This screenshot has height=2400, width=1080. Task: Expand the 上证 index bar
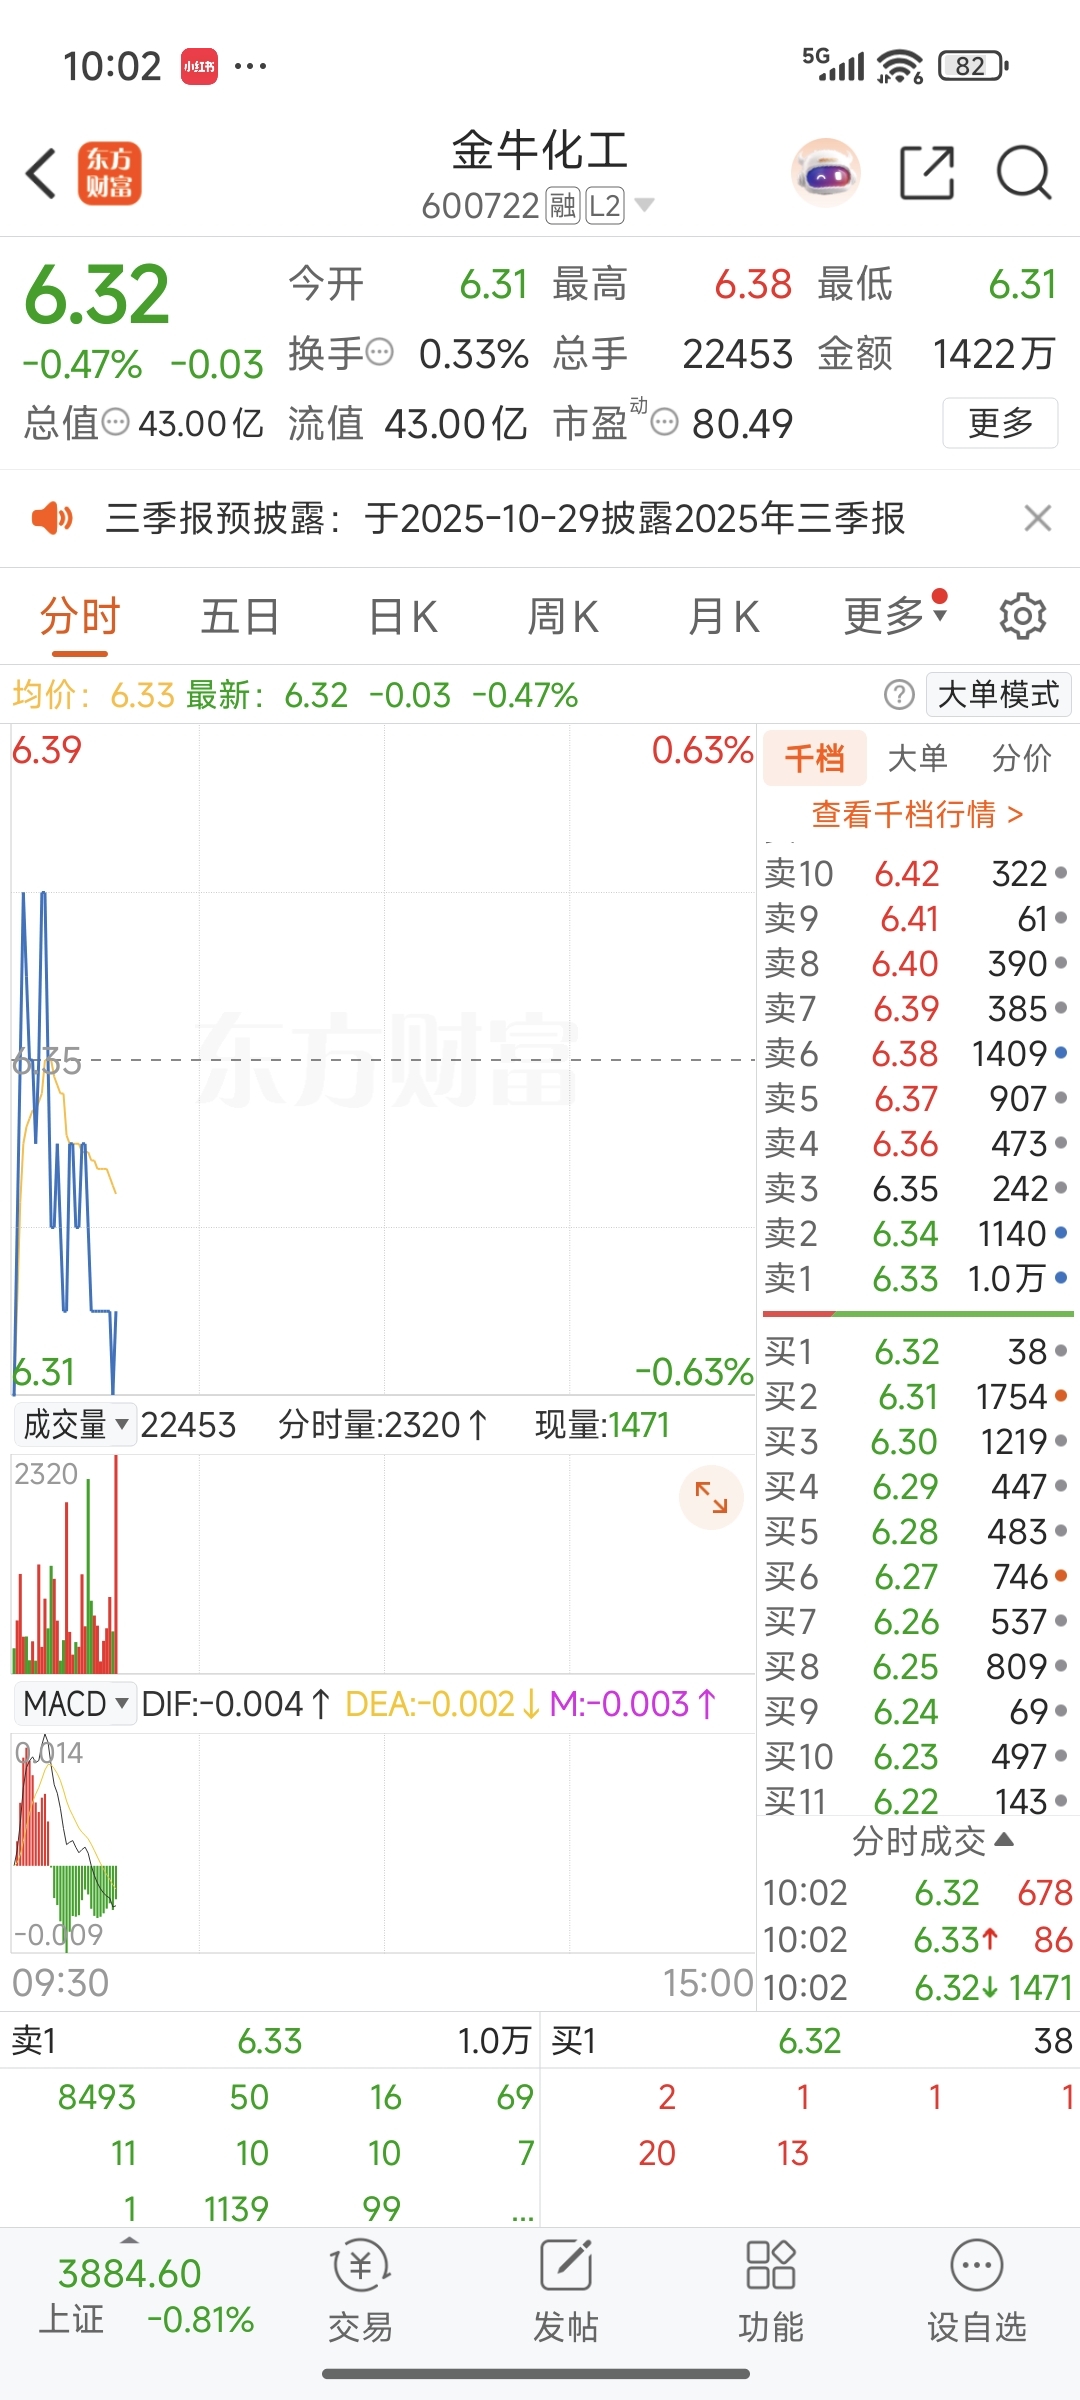pyautogui.click(x=129, y=2239)
